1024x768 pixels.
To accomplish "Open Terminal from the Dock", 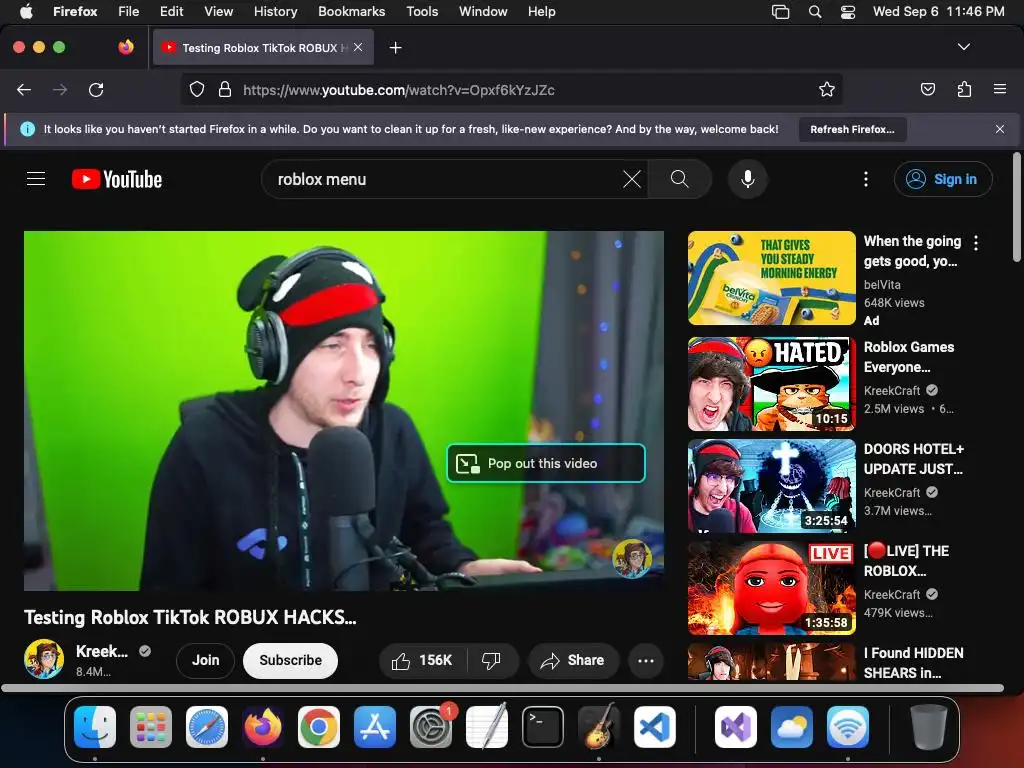I will tap(543, 727).
